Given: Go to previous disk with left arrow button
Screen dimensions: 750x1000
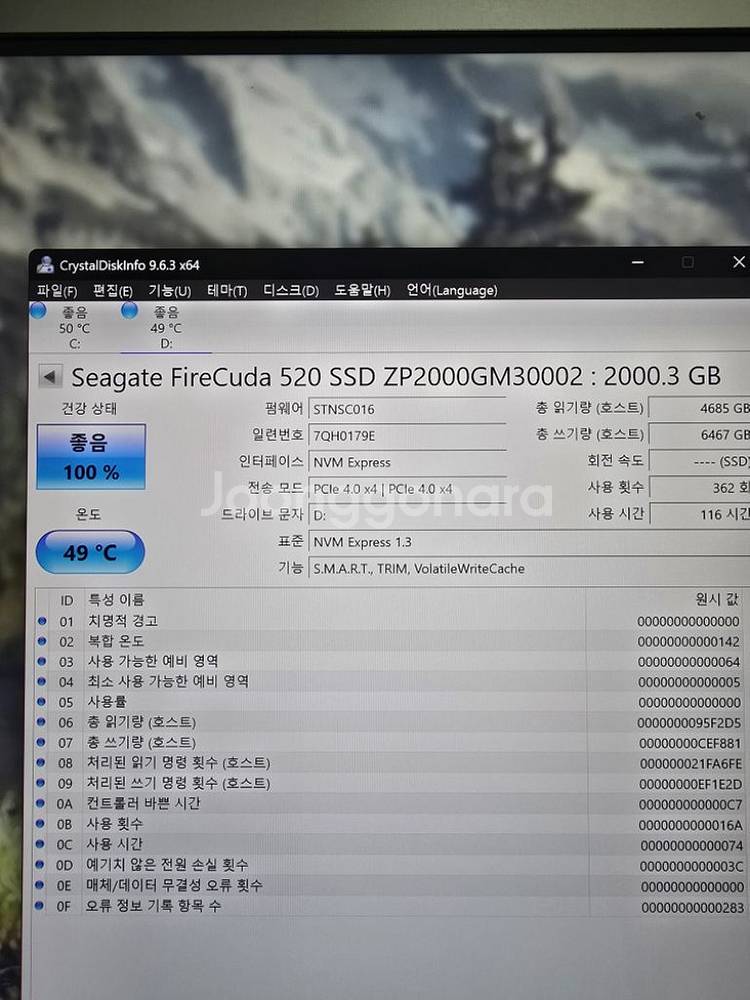Looking at the screenshot, I should click(50, 376).
